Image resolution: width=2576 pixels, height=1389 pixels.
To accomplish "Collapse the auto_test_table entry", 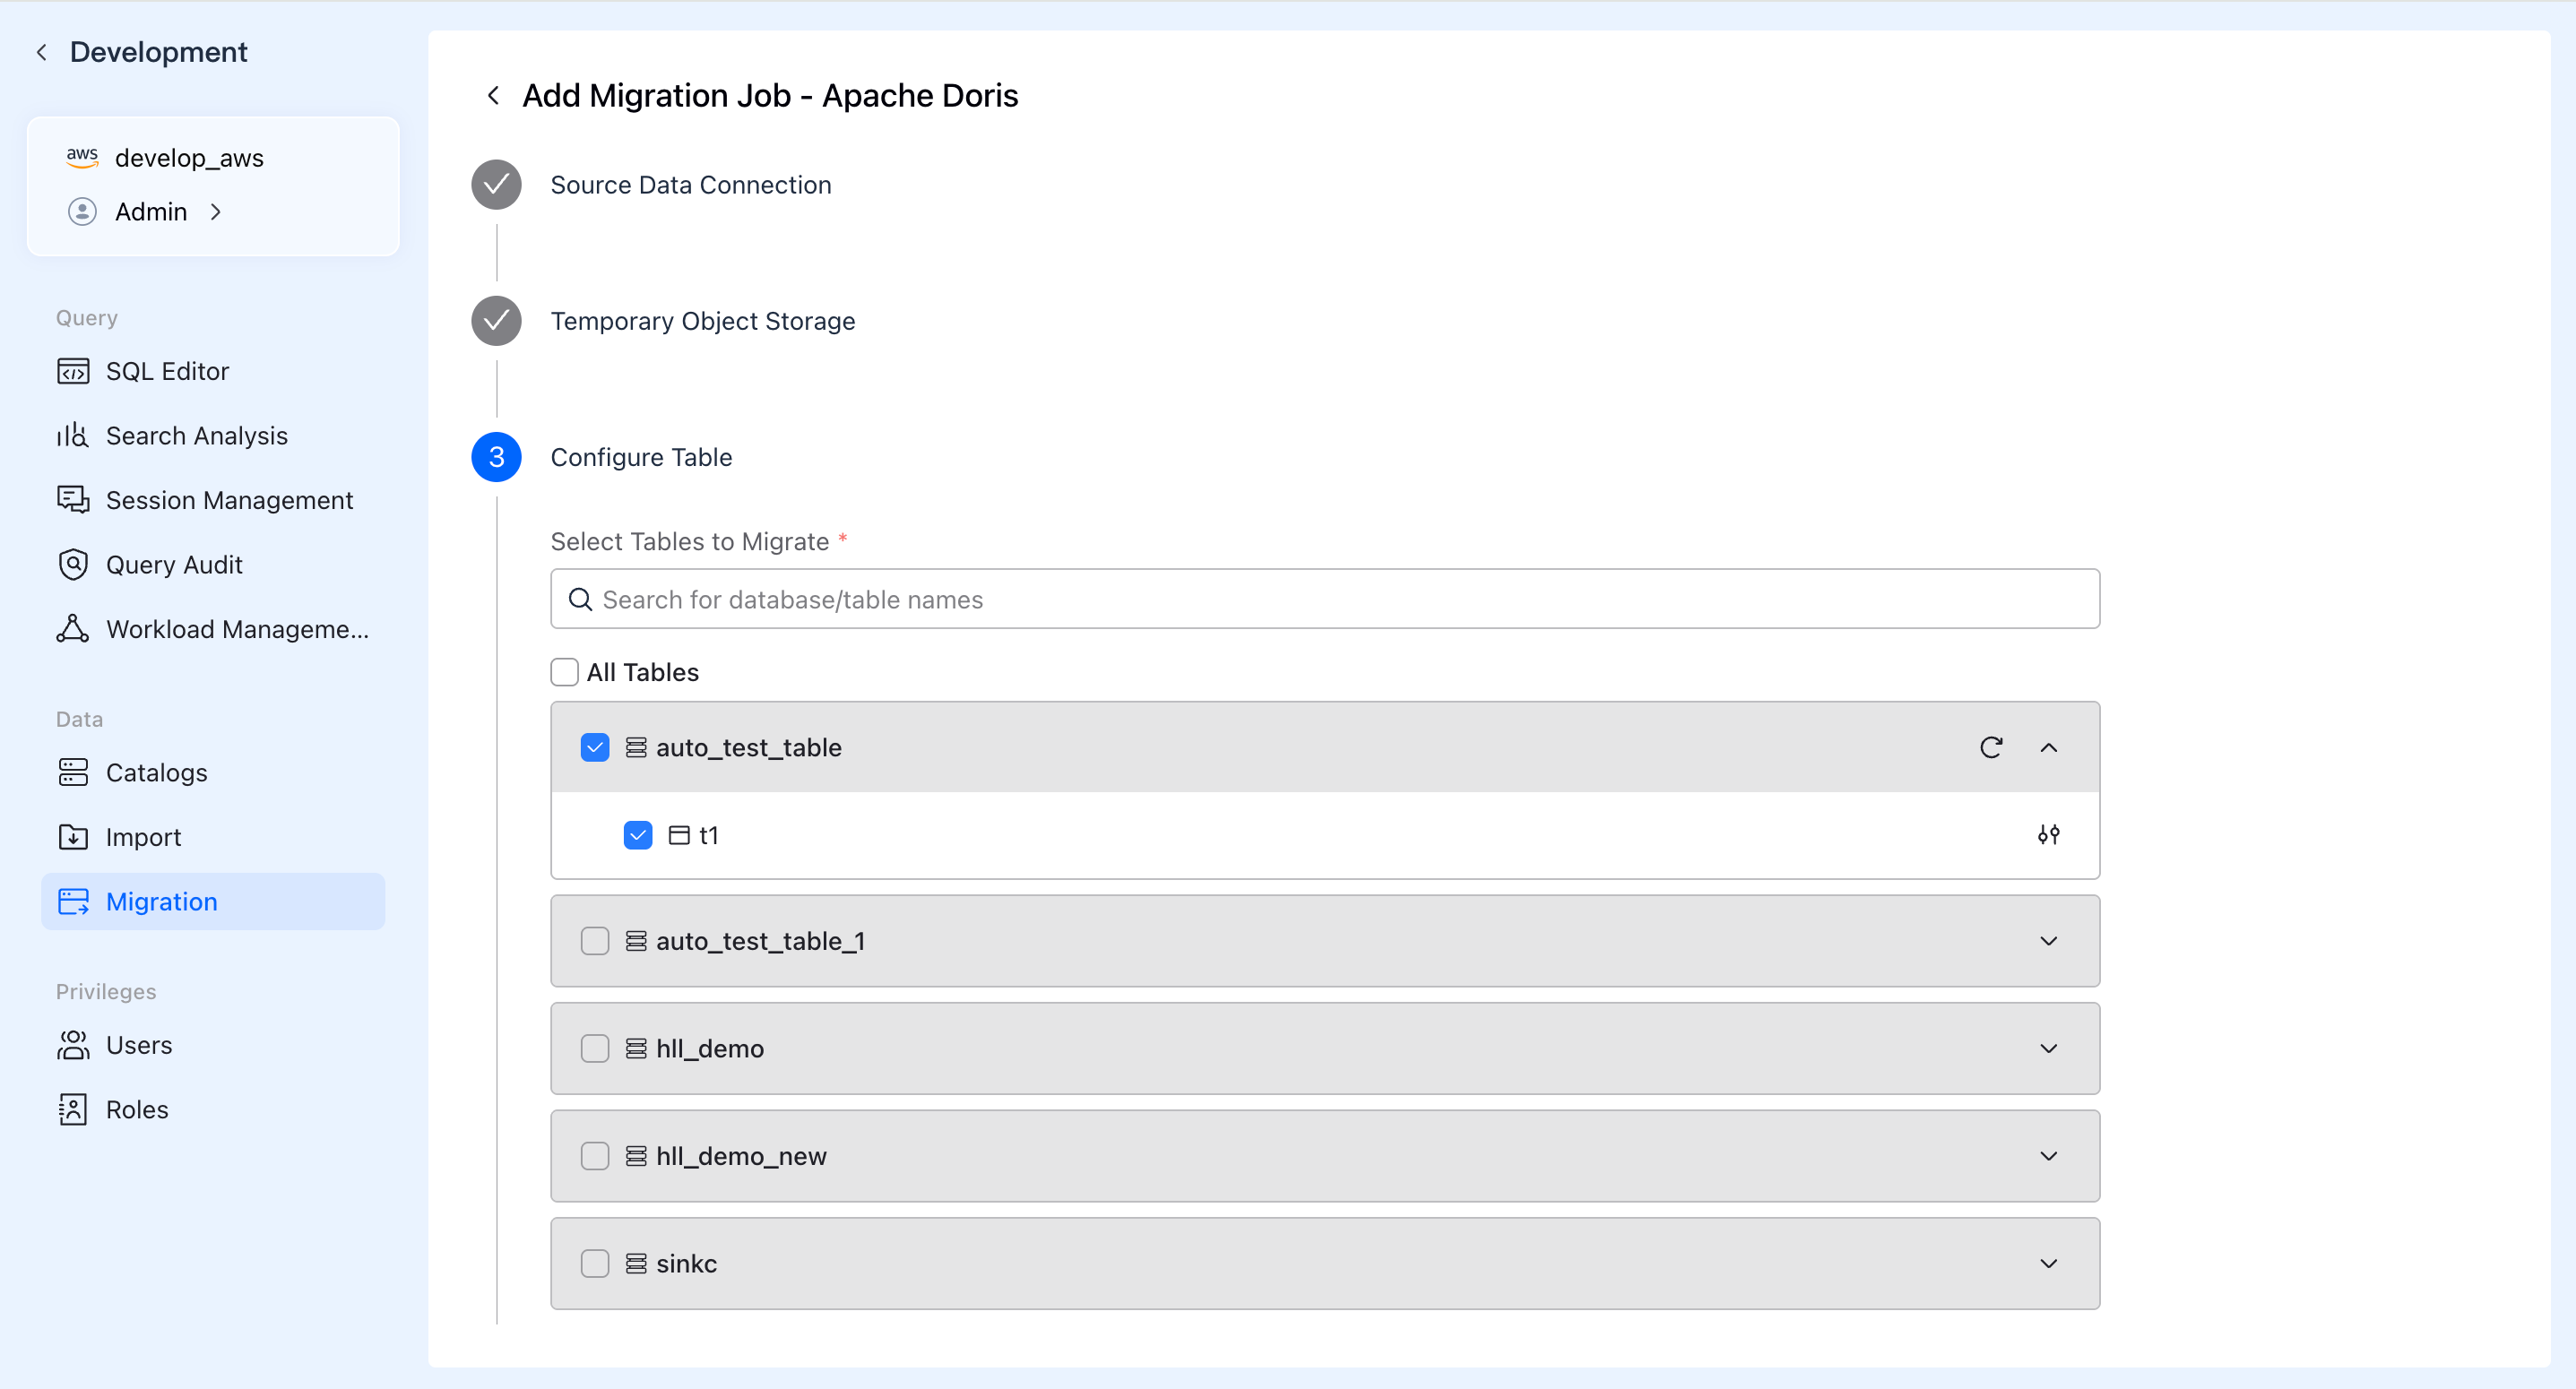I will pyautogui.click(x=2048, y=747).
